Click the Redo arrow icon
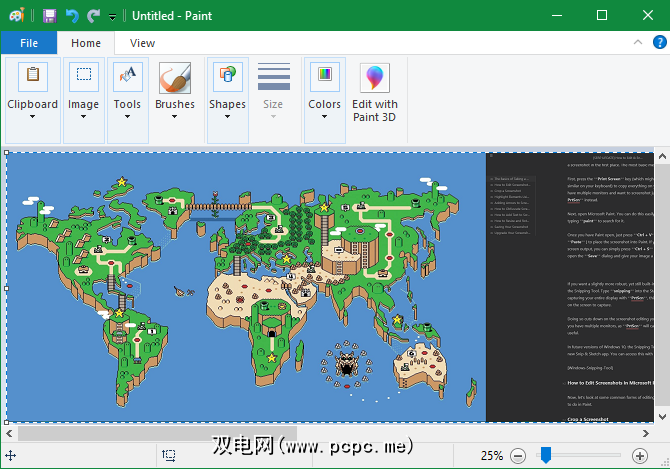 tap(93, 16)
